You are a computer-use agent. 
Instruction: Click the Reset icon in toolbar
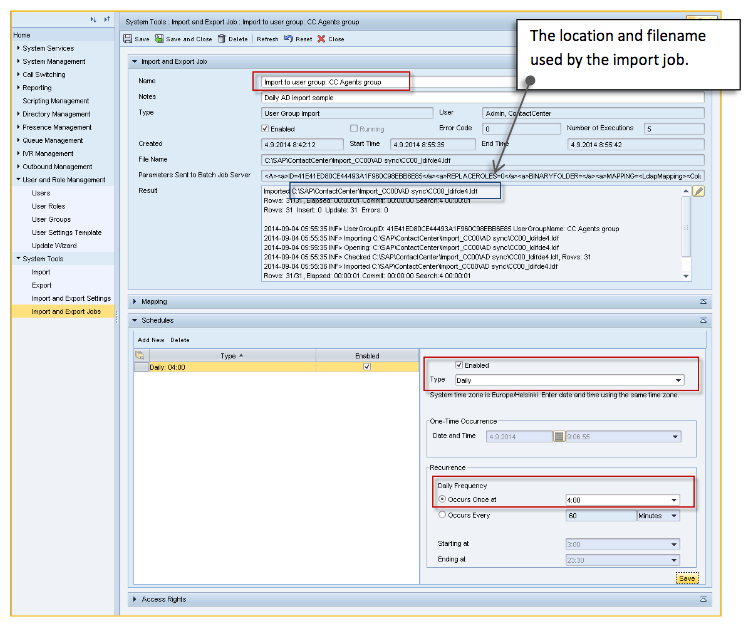coord(288,38)
